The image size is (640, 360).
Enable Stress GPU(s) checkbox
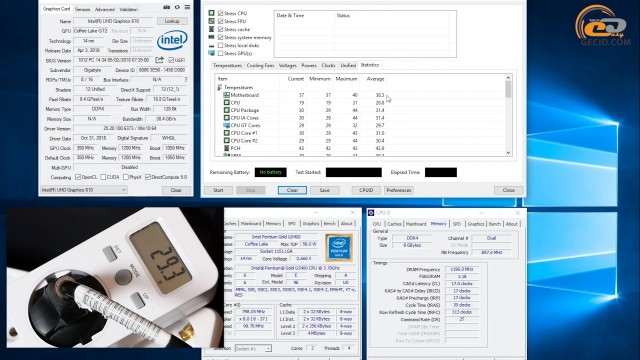click(220, 53)
